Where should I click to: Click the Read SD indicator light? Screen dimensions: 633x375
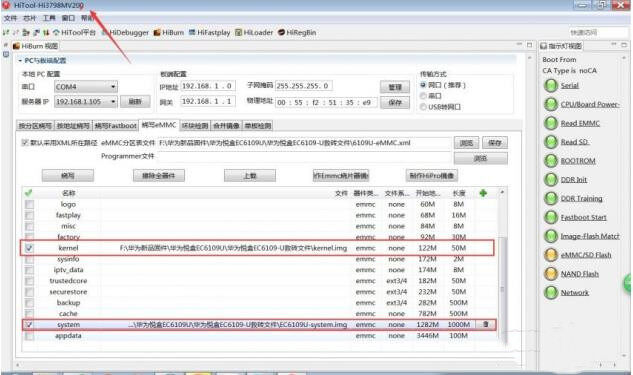[551, 142]
